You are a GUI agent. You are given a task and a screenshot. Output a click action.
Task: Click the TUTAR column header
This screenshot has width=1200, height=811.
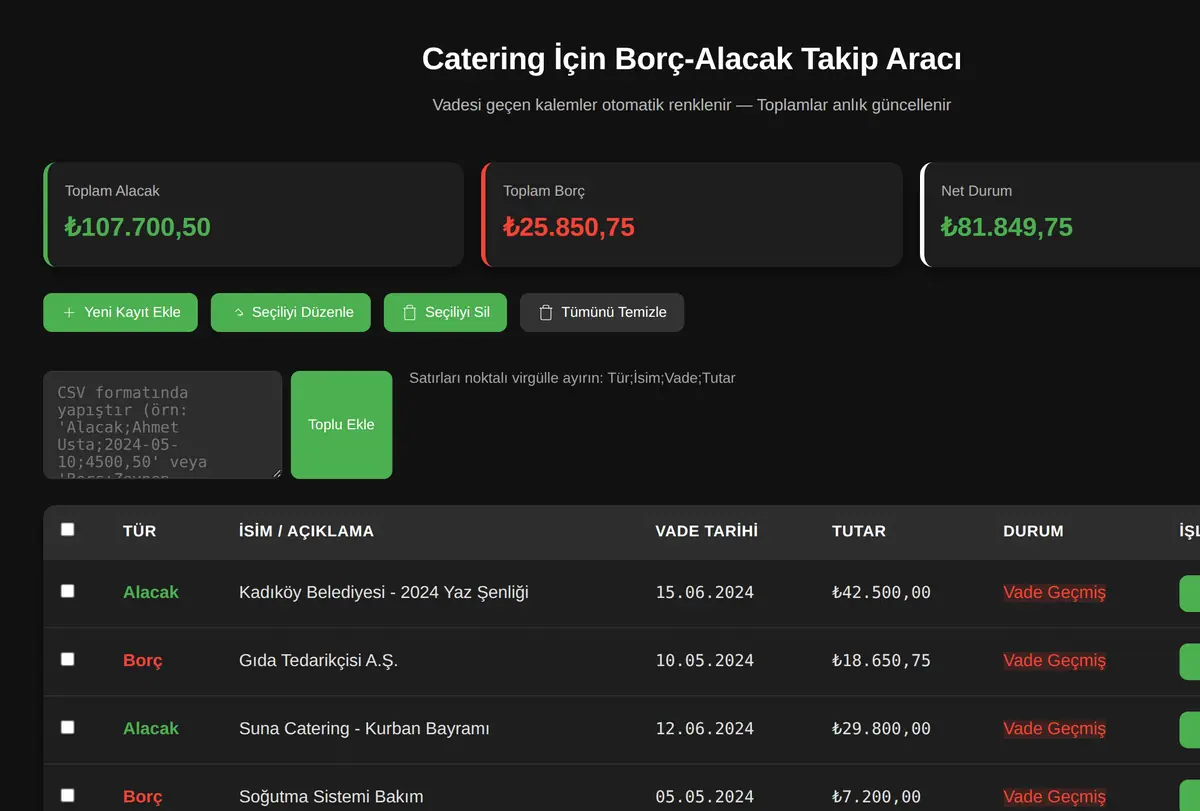(859, 531)
